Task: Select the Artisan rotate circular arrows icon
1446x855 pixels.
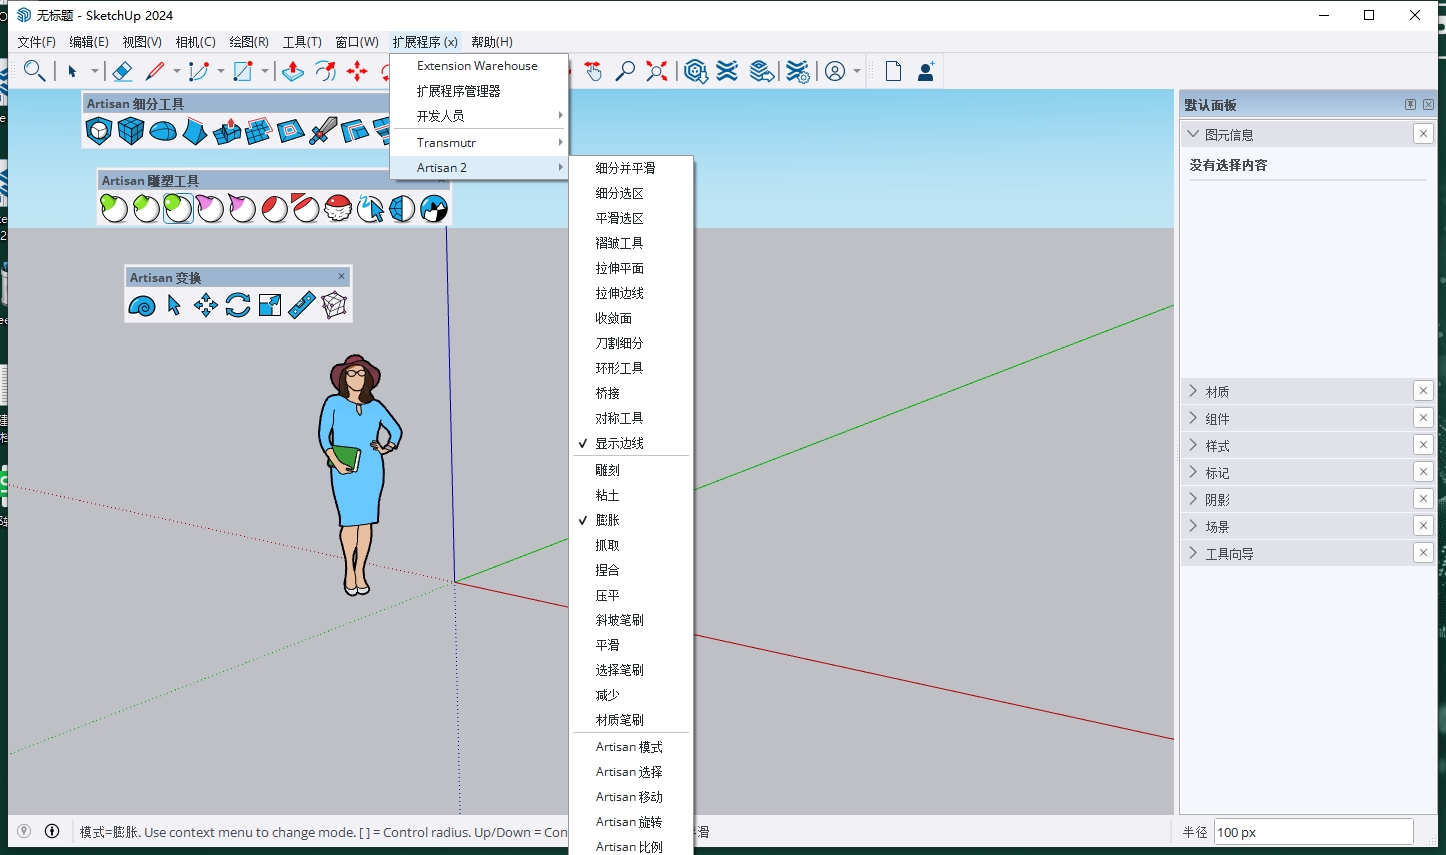Action: 238,305
